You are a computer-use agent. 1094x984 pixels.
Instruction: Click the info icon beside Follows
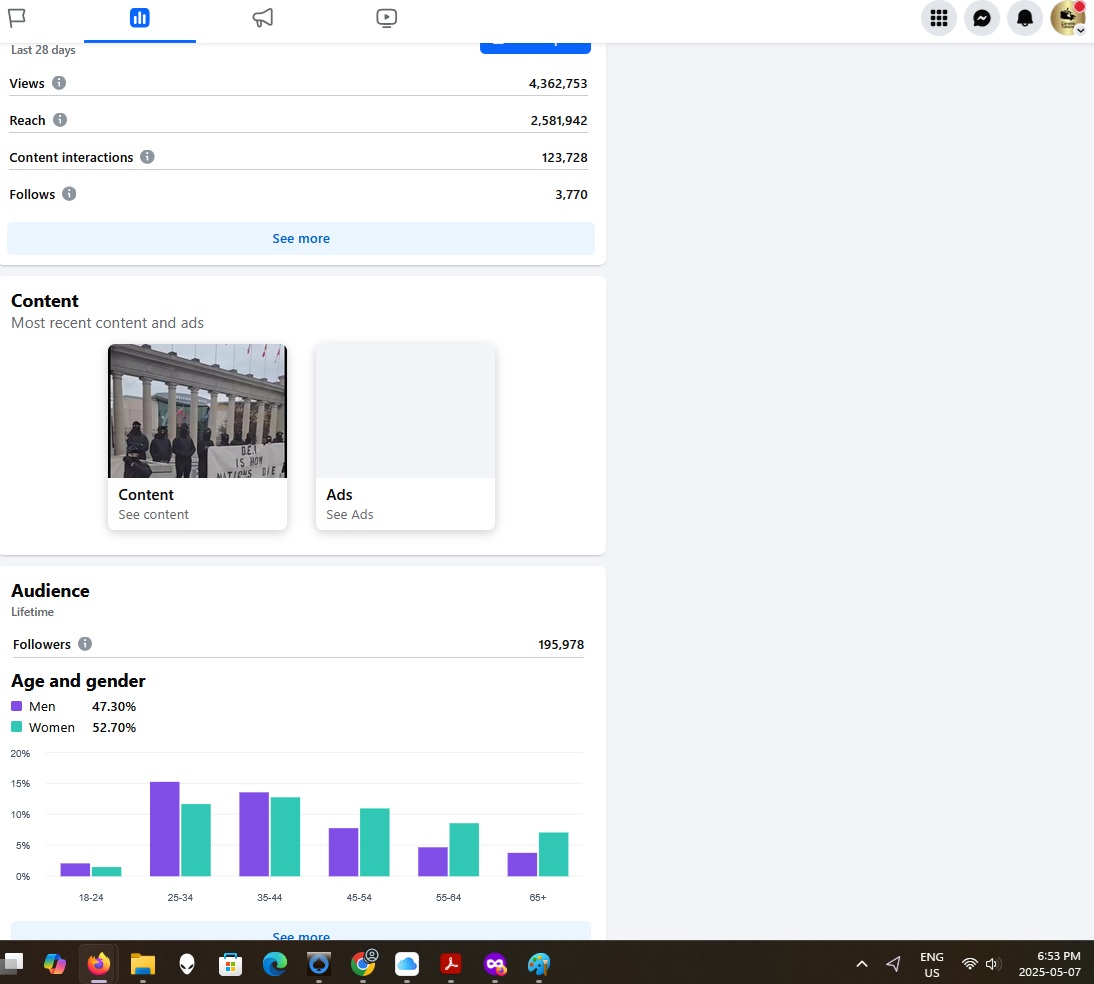coord(69,194)
